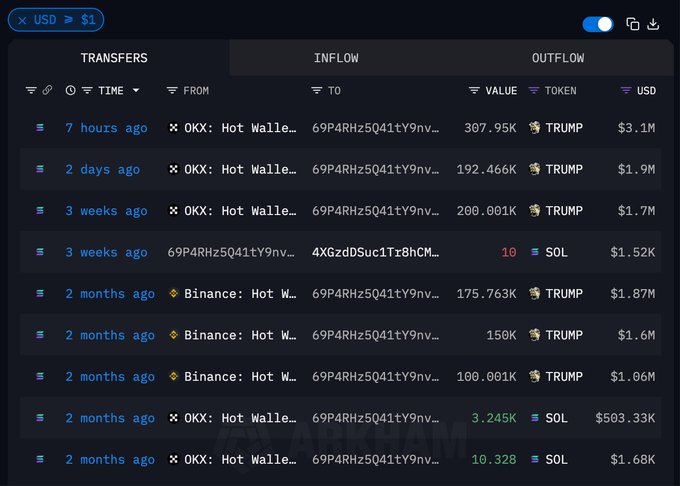The image size is (680, 486).
Task: Click the TRUMP token in the $1.06M row
Action: 564,376
